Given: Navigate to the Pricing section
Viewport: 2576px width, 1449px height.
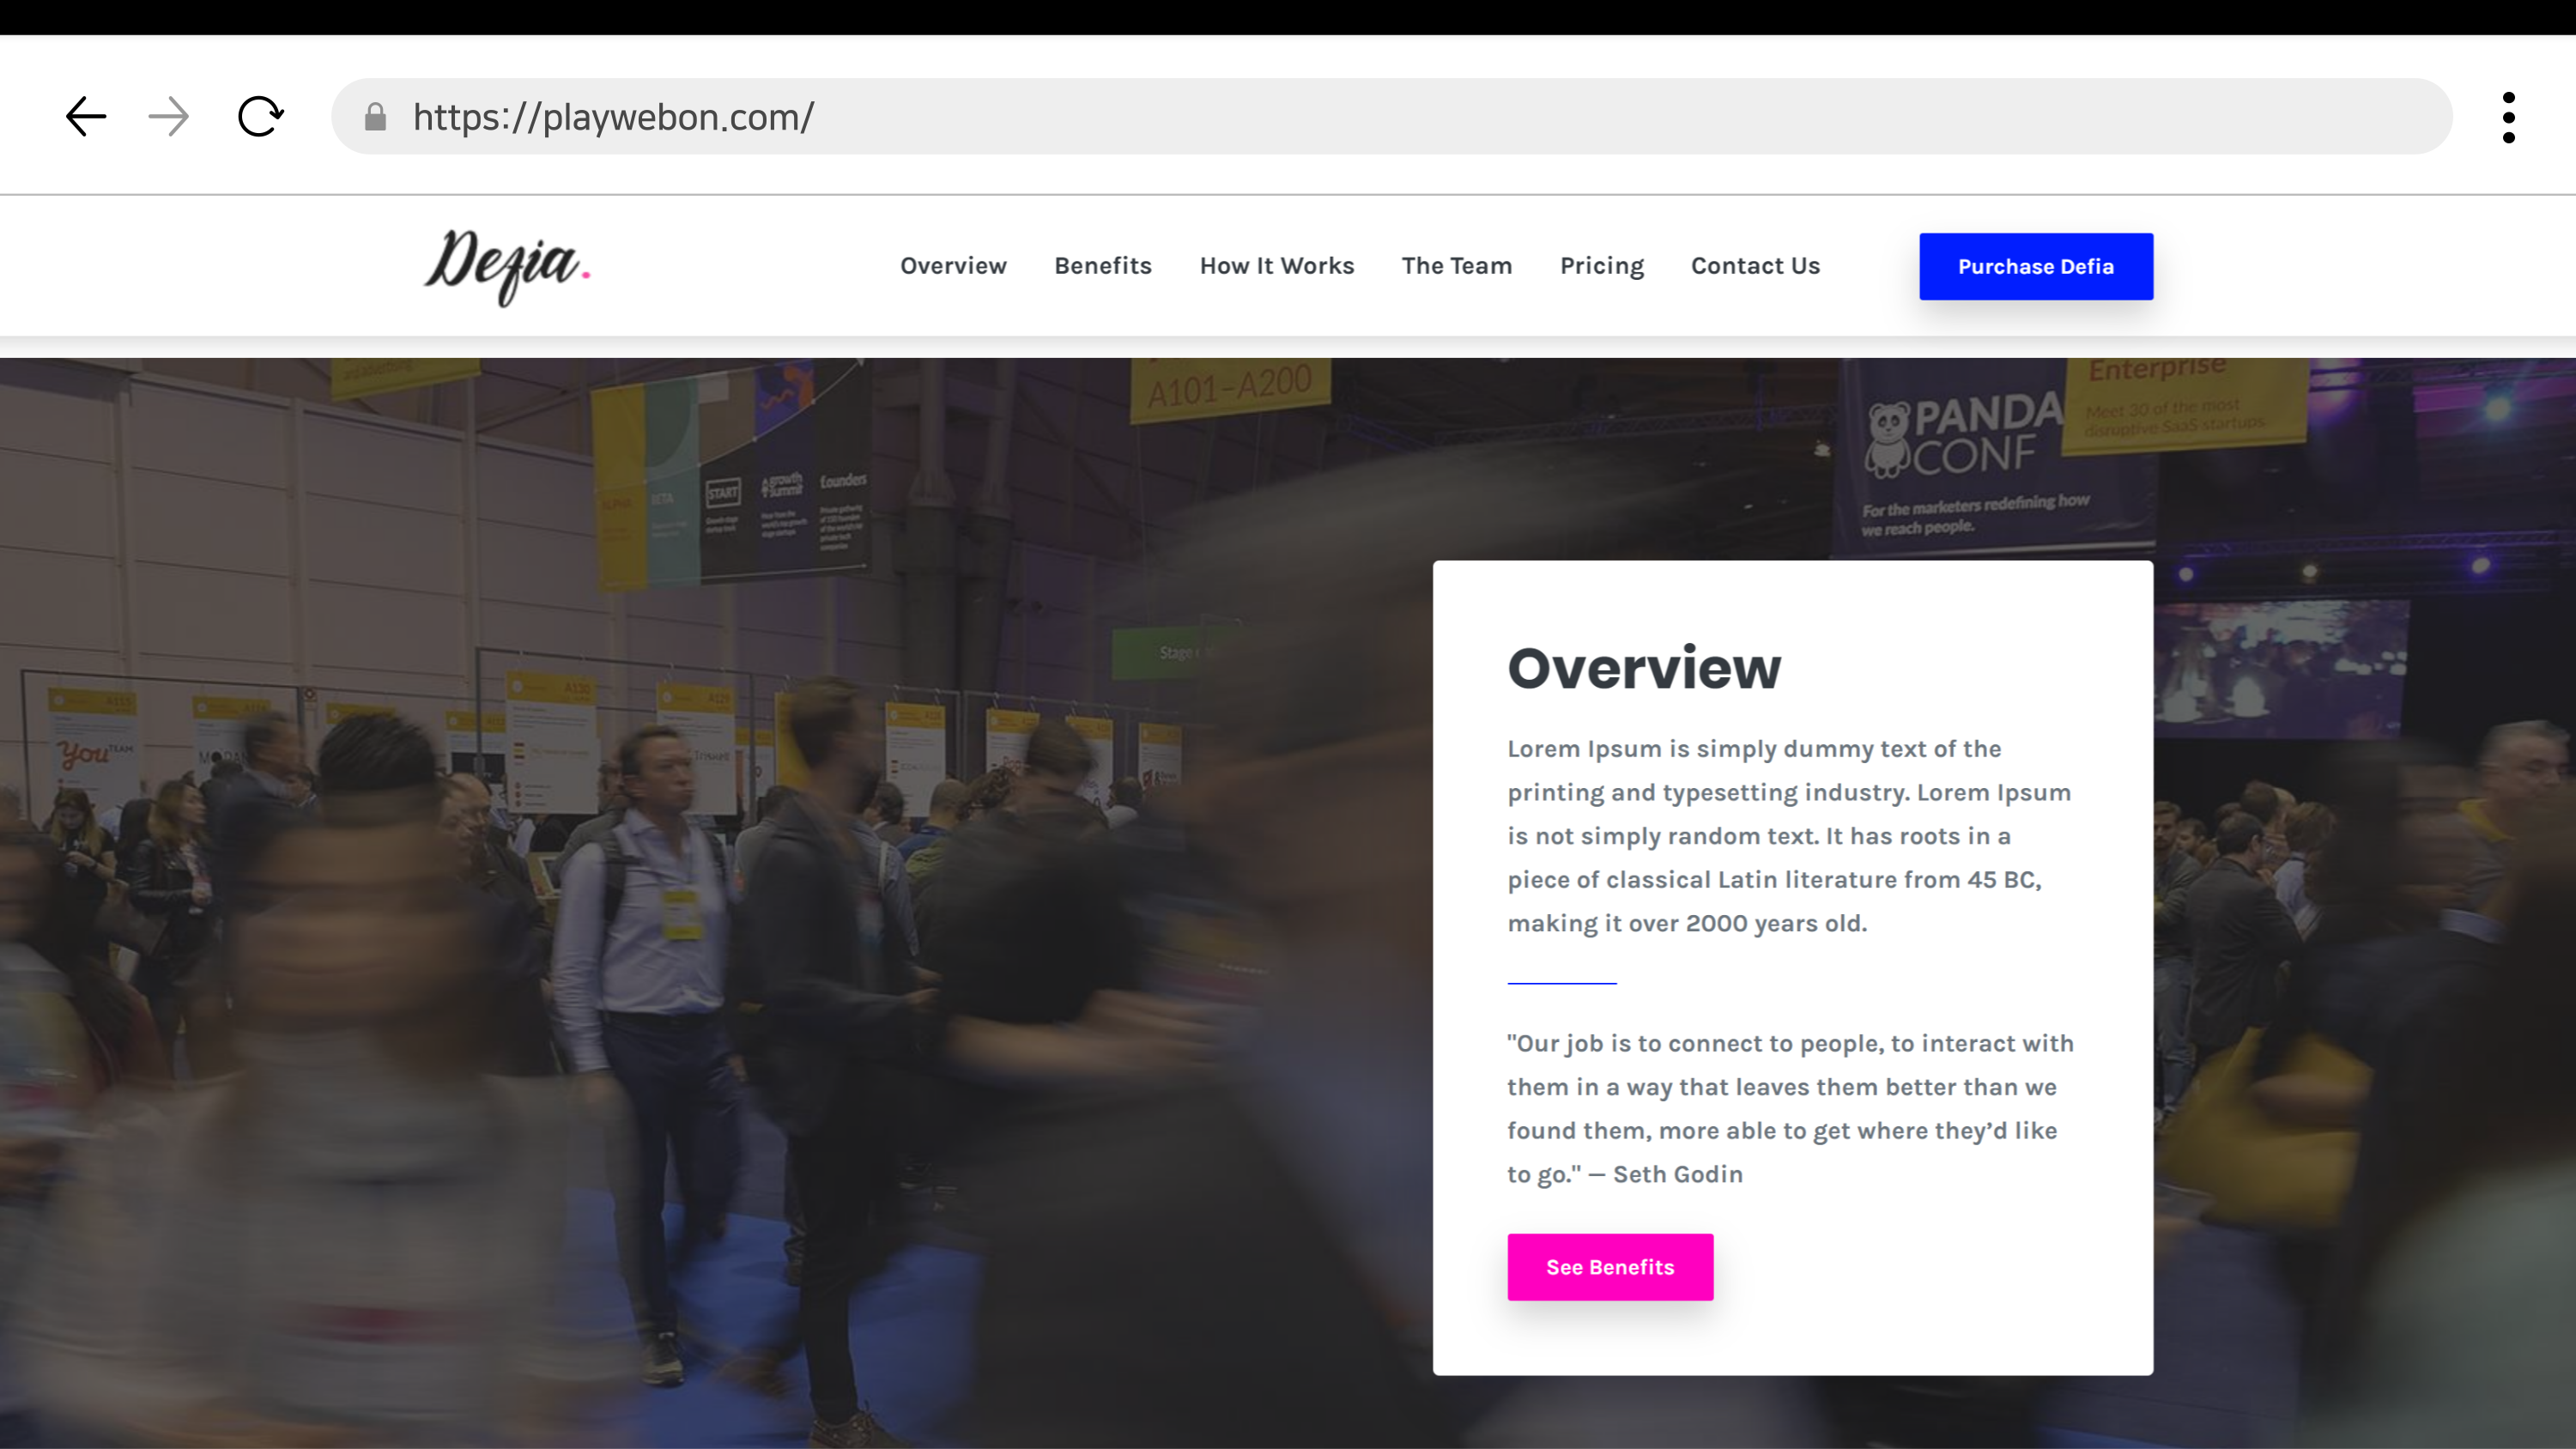Looking at the screenshot, I should click(1601, 266).
